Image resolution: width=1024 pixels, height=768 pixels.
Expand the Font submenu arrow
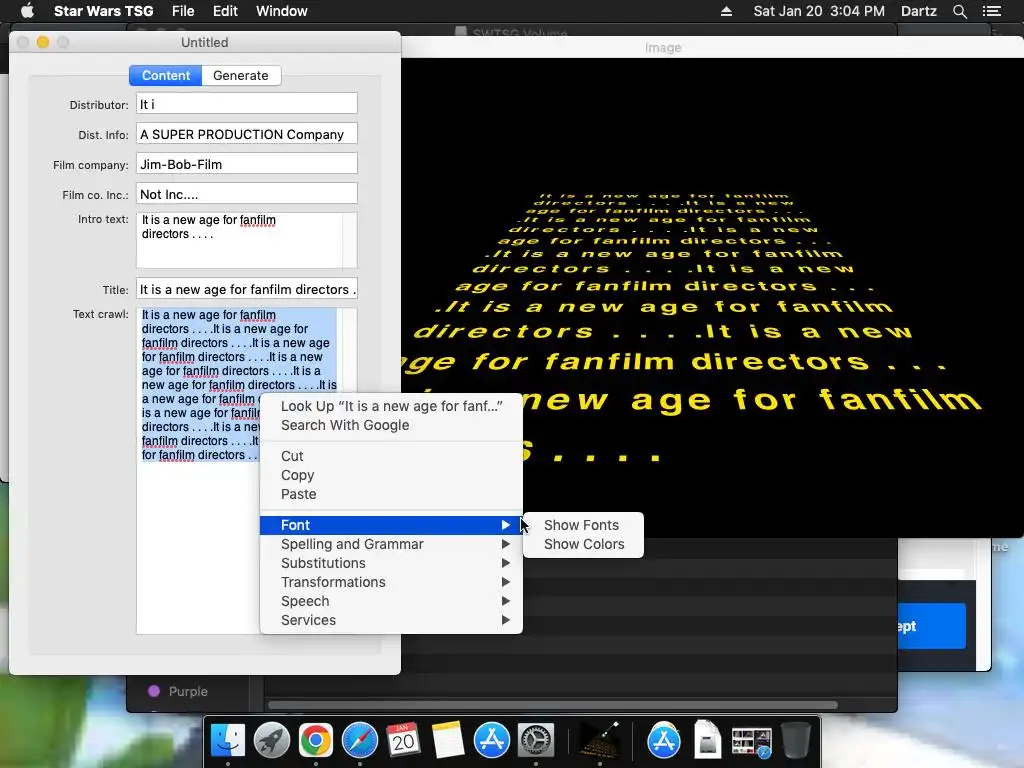click(x=505, y=525)
